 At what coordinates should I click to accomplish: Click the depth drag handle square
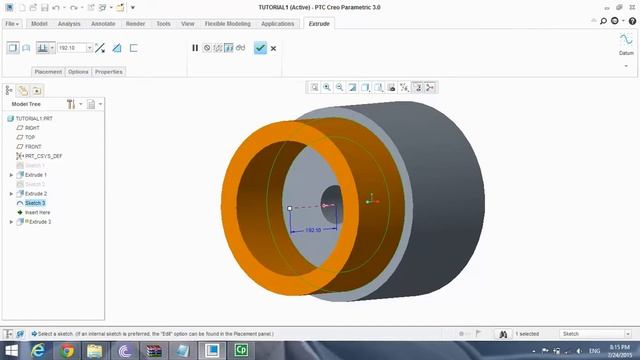[x=290, y=208]
